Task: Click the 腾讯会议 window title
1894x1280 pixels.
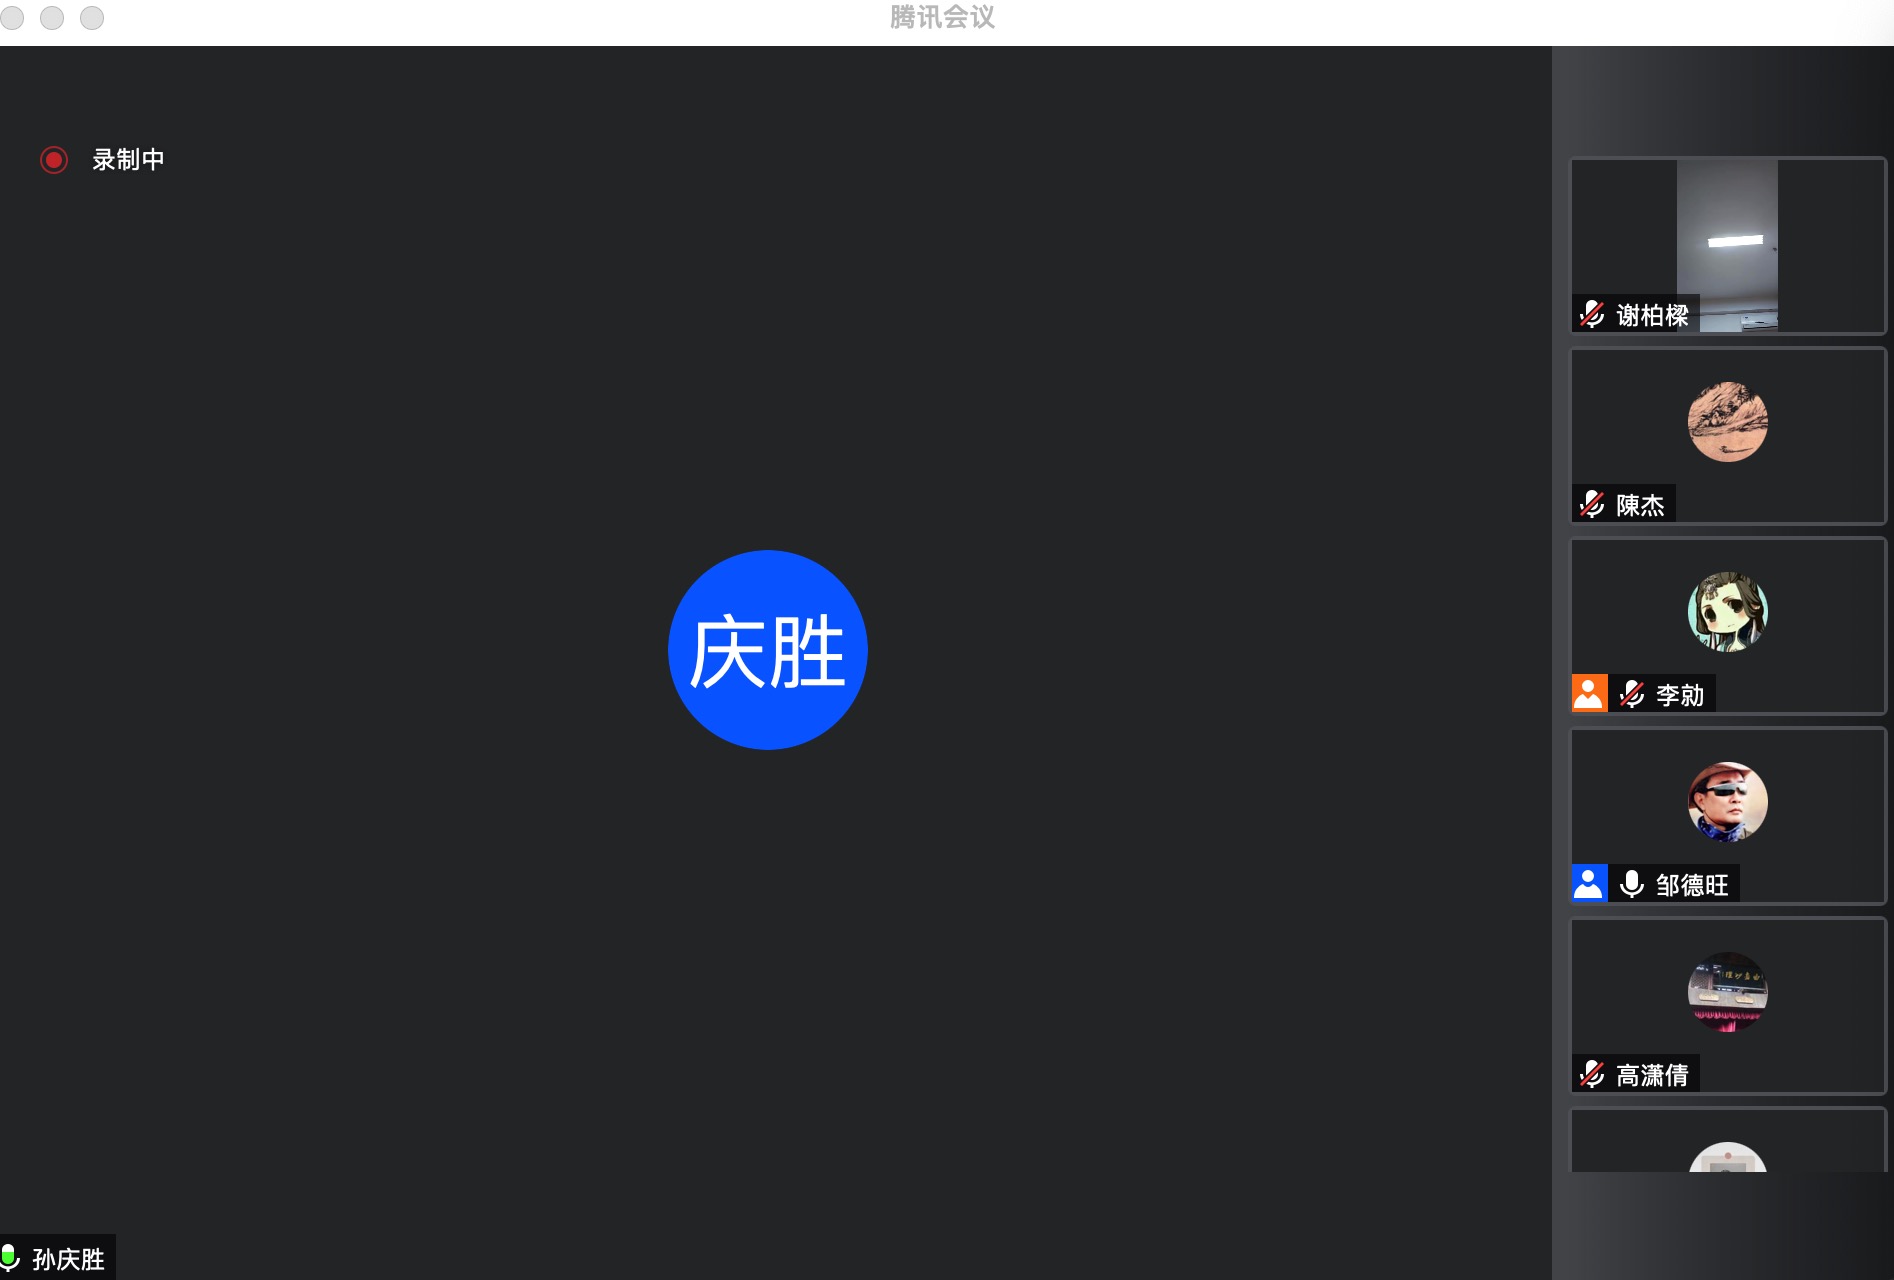Action: (x=942, y=18)
